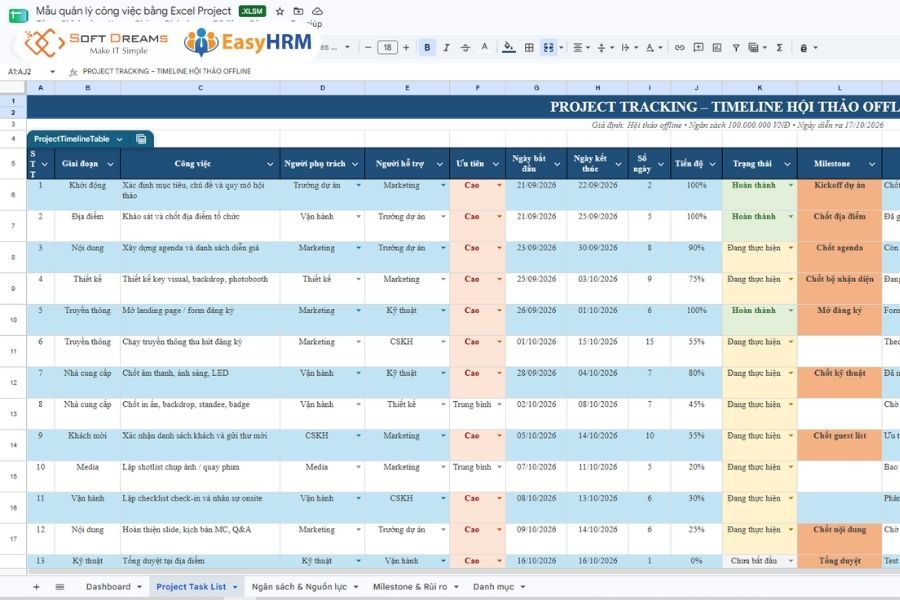Image resolution: width=900 pixels, height=600 pixels.
Task: Open priority dropdown for Khởi động row
Action: tap(499, 185)
